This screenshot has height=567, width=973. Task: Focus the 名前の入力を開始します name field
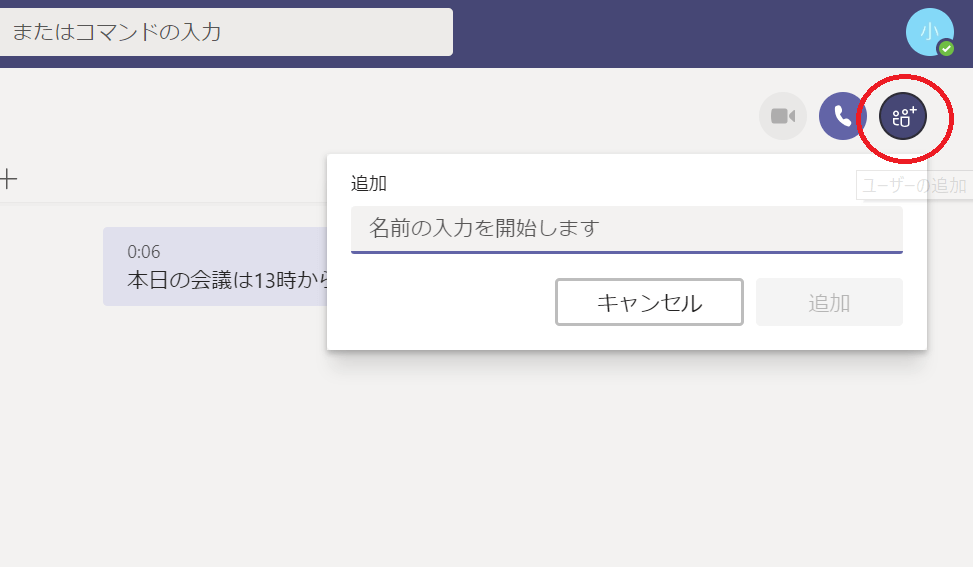click(x=626, y=228)
